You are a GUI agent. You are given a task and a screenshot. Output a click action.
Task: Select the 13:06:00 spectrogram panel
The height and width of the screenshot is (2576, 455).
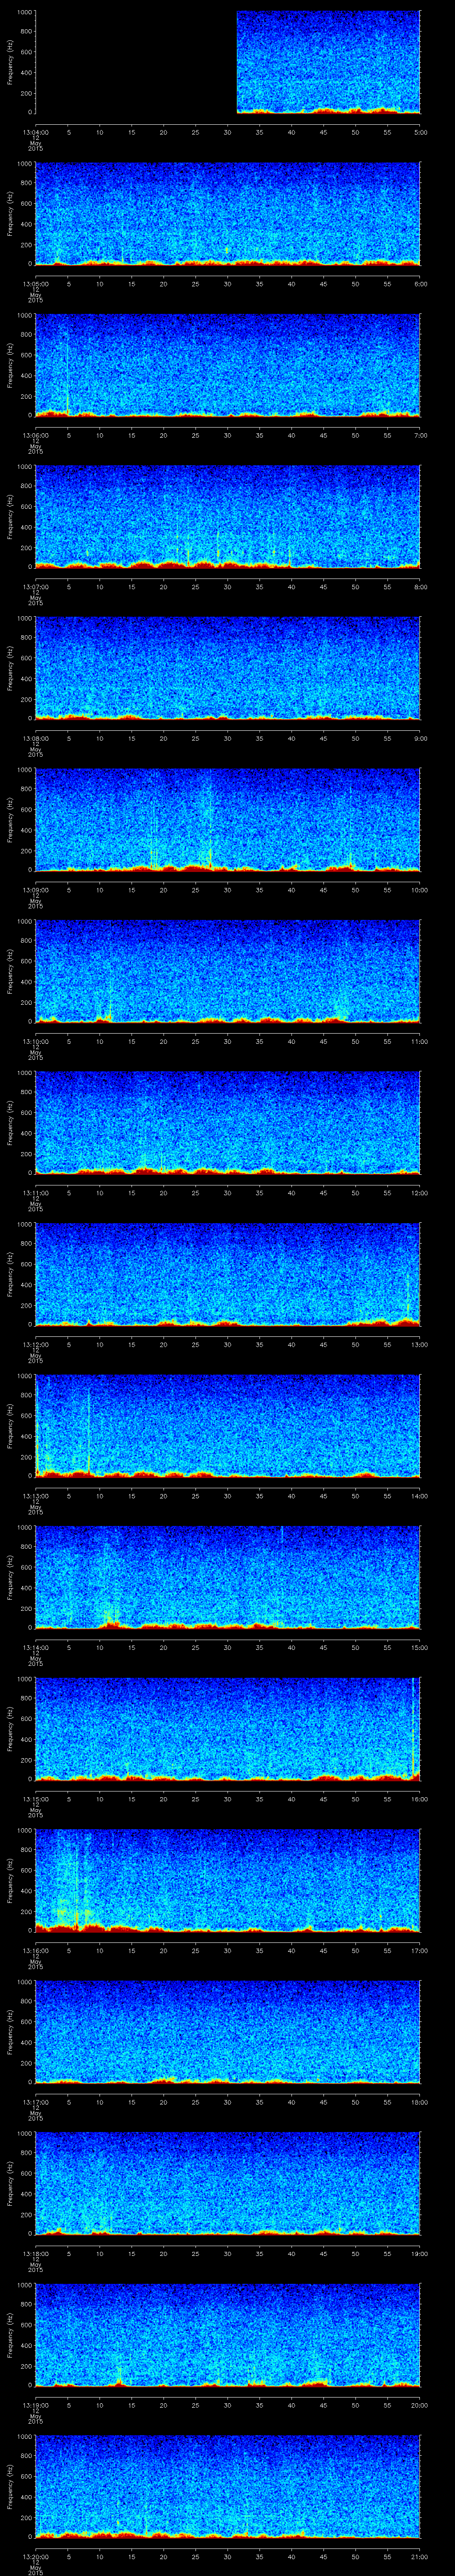(x=227, y=365)
